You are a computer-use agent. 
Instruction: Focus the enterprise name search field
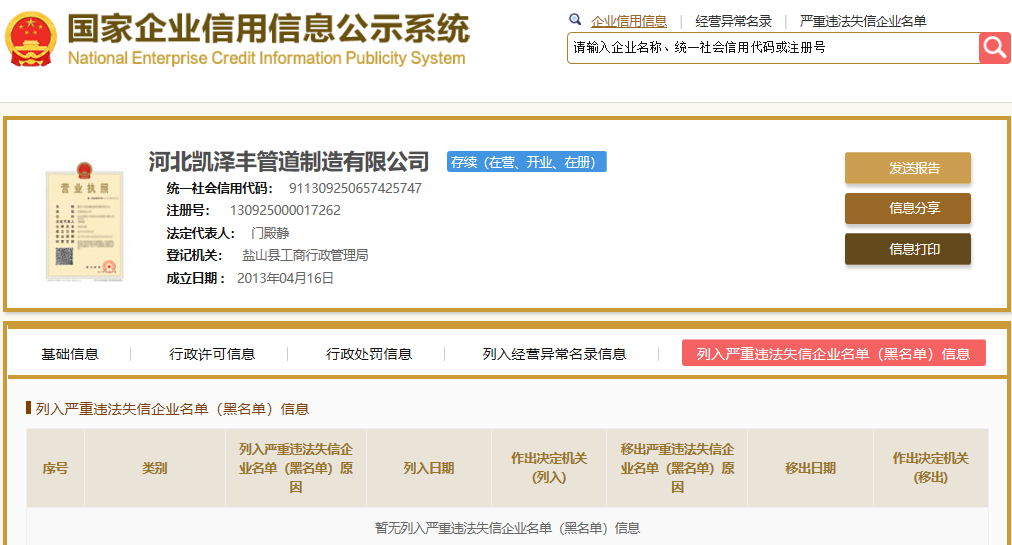coord(773,48)
